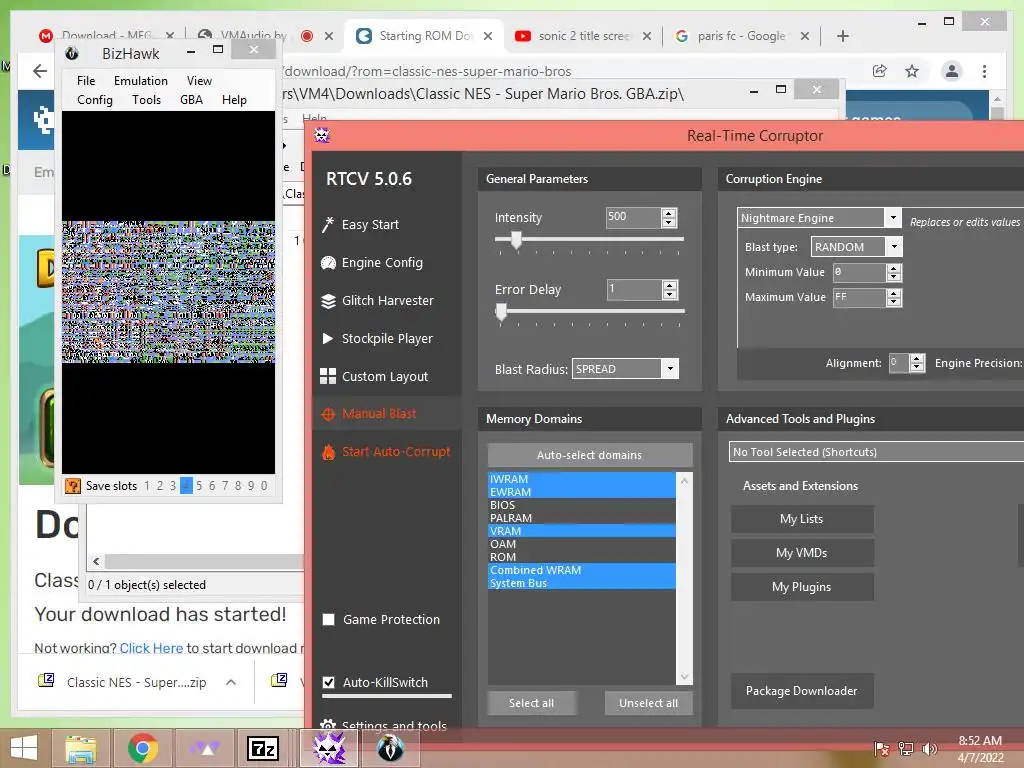This screenshot has width=1024, height=768.
Task: Toggle VRAM memory domain
Action: [581, 531]
